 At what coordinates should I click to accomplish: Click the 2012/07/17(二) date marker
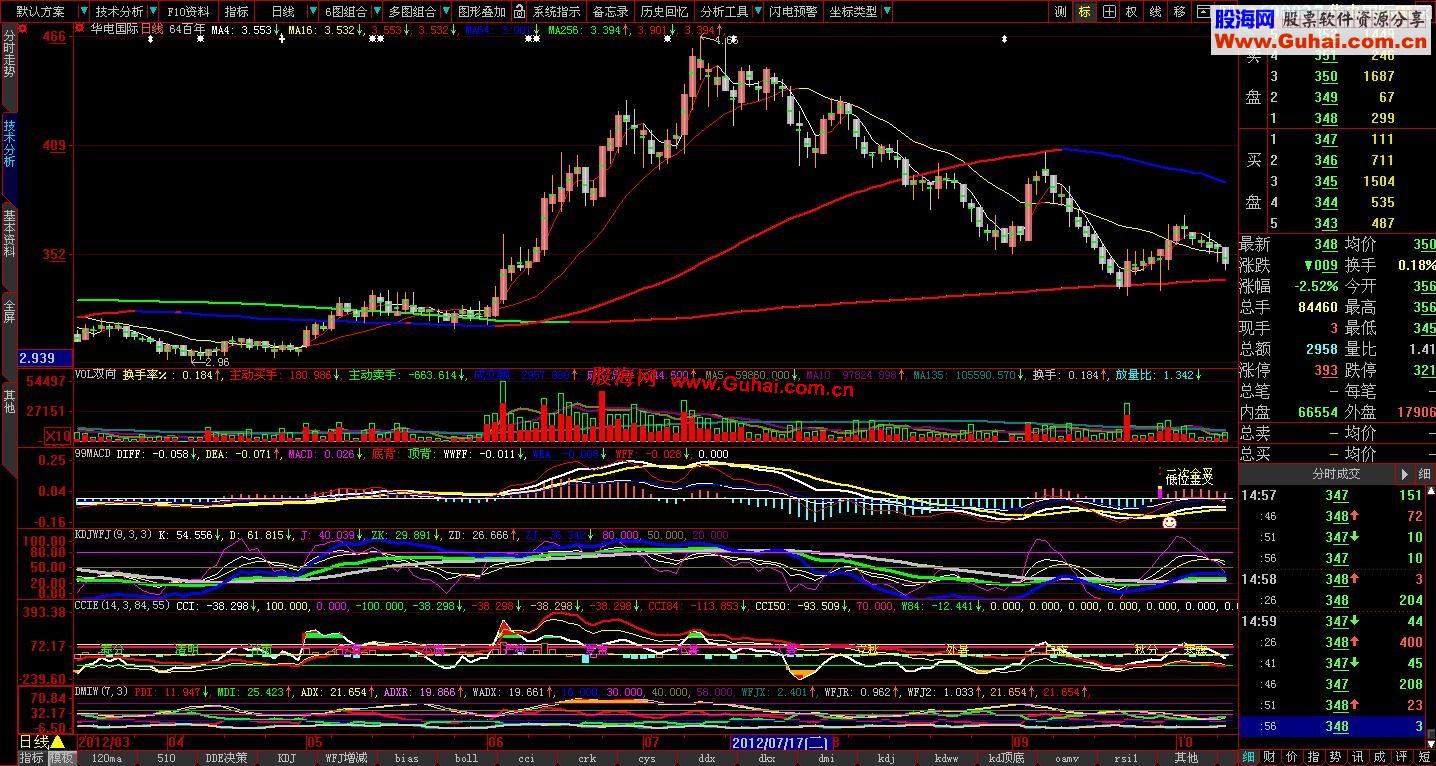point(780,743)
